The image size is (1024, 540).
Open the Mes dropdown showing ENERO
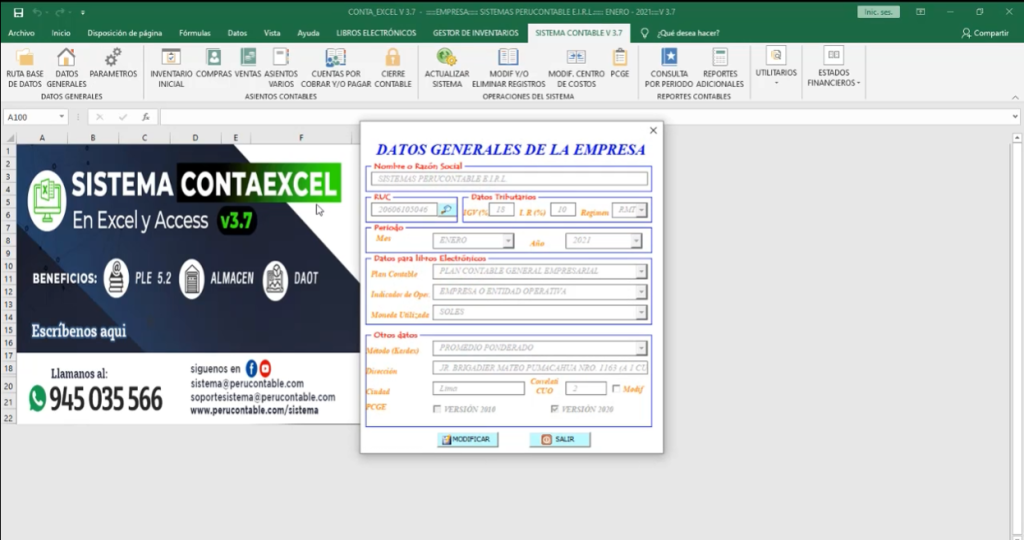click(x=507, y=241)
